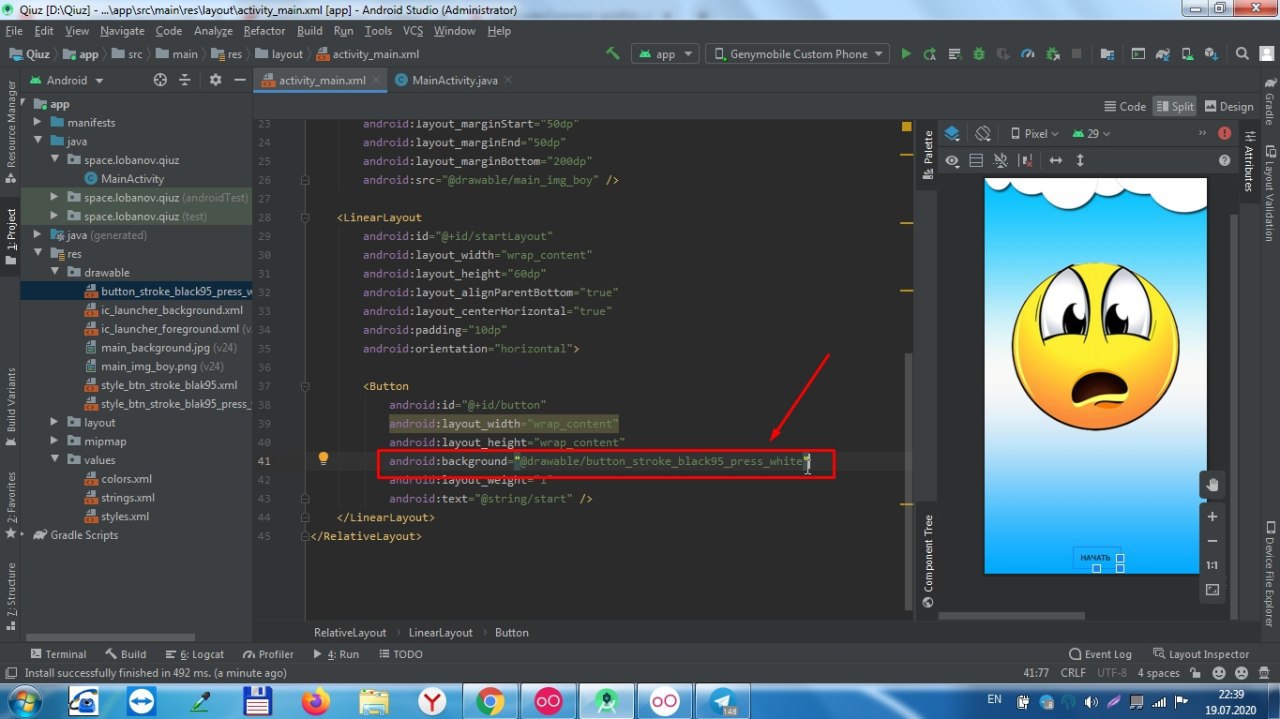Select MainActivity in the project tree
Viewport: 1280px width, 719px height.
pos(132,178)
